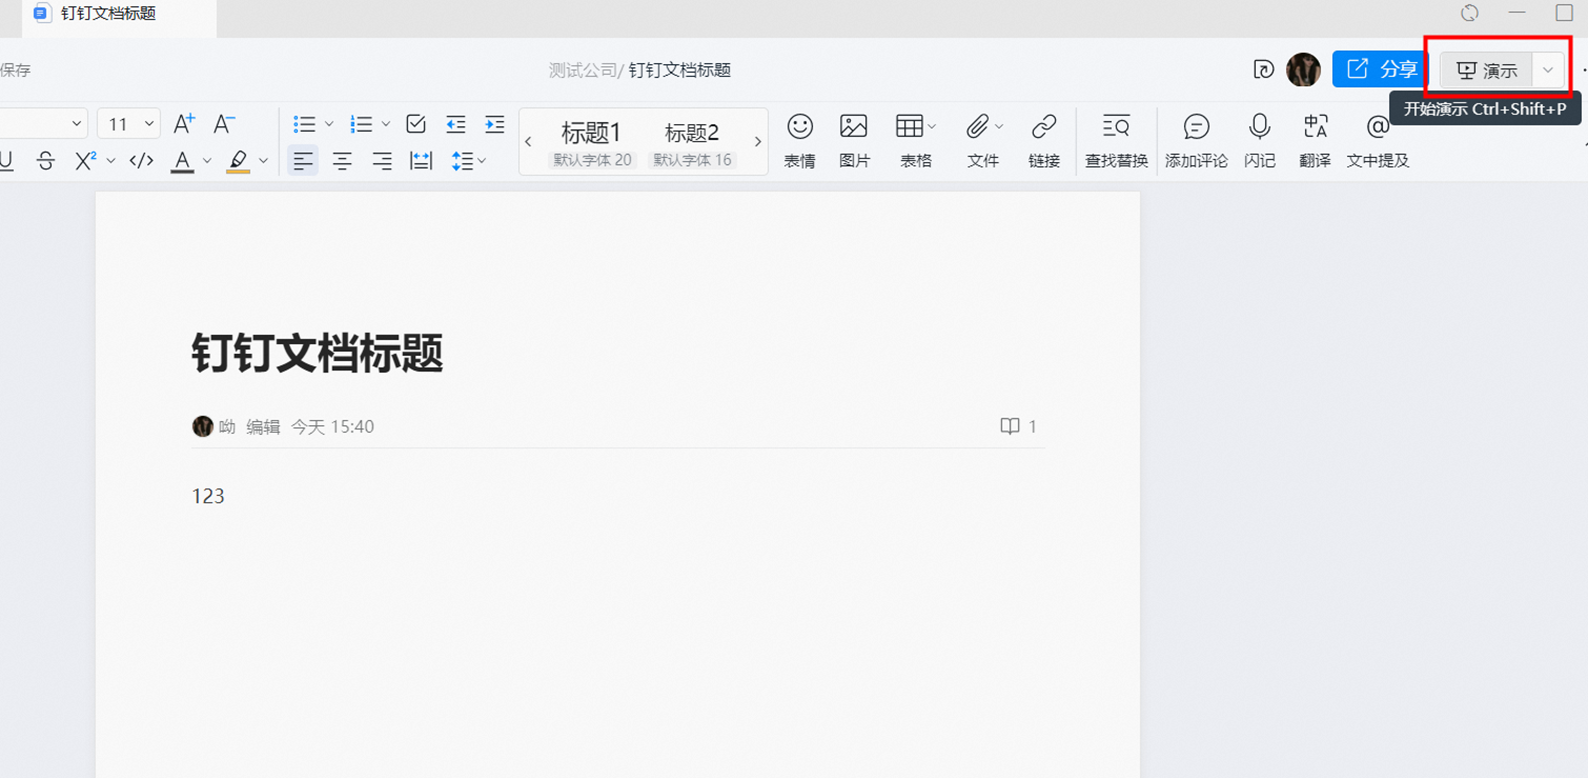
Task: Apply the font color A icon
Action: [182, 161]
